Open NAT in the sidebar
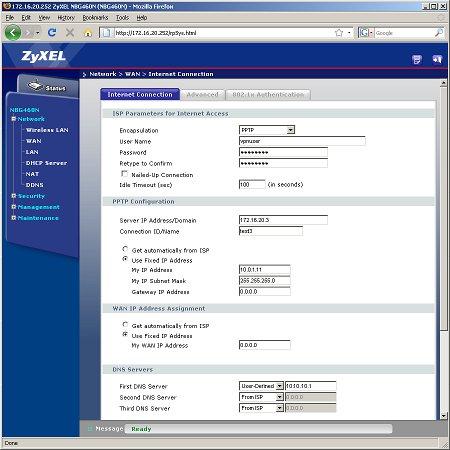 coord(32,174)
